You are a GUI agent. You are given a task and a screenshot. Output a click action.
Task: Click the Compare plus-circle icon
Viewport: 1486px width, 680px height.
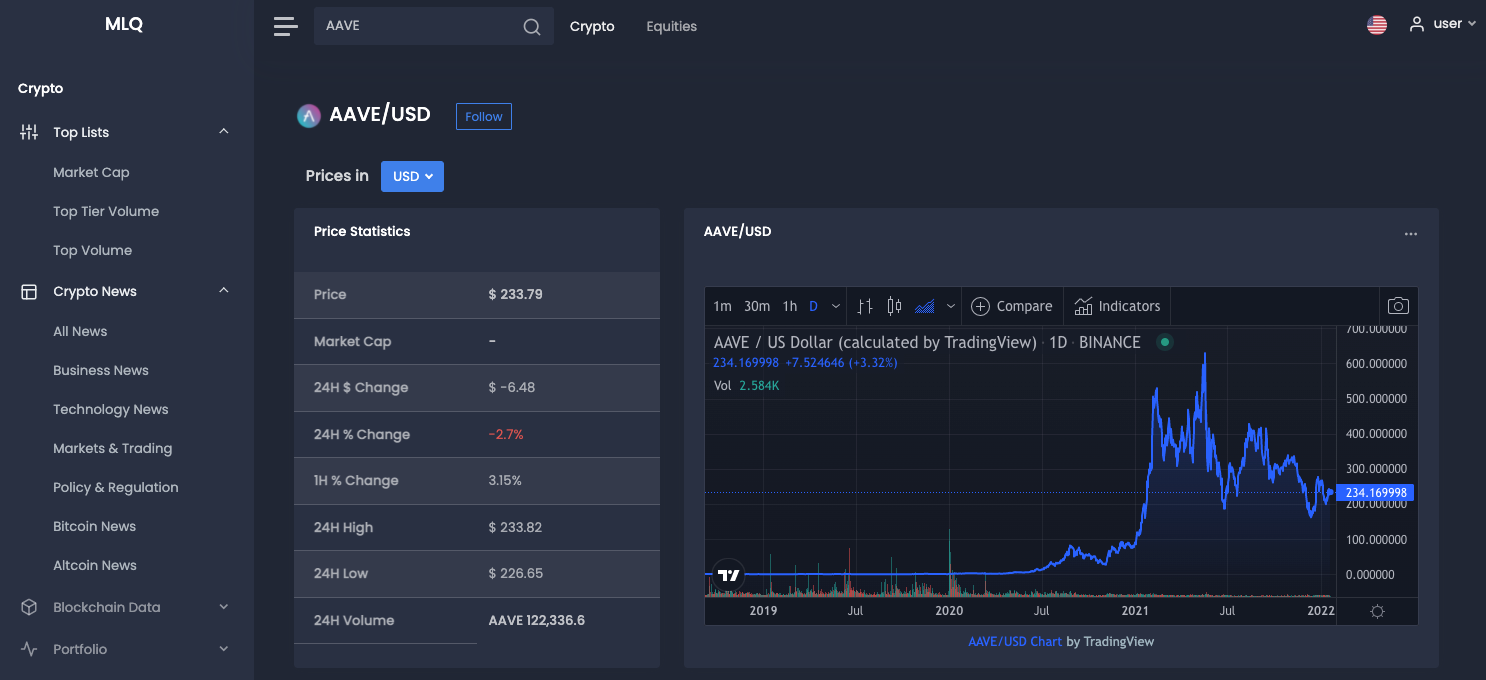980,306
